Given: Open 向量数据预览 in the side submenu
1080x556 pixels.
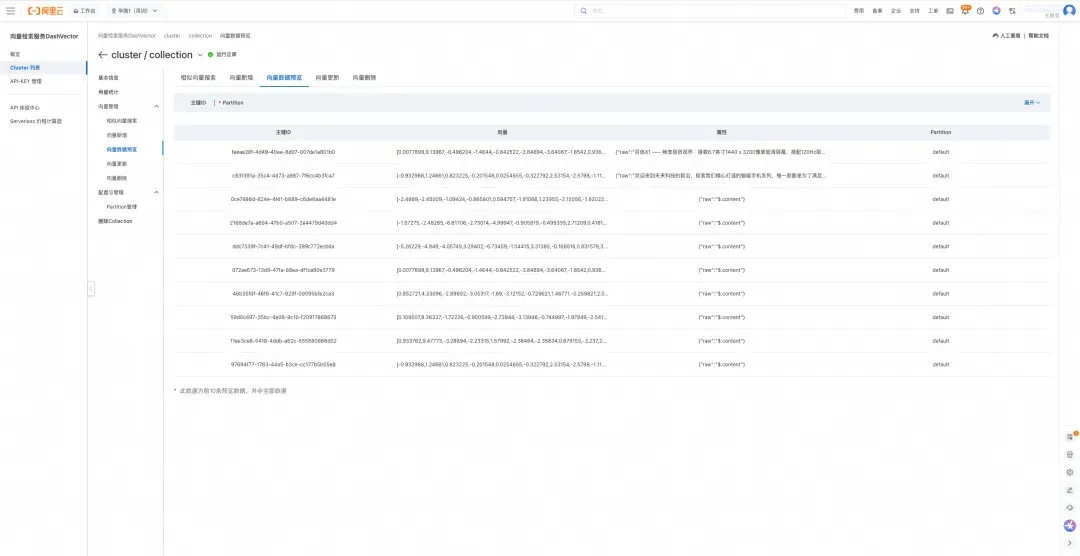Looking at the screenshot, I should click(x=122, y=150).
